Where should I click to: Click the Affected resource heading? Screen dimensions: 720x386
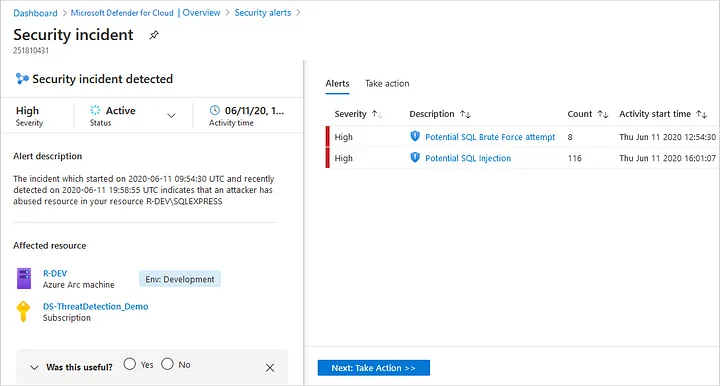(x=50, y=246)
